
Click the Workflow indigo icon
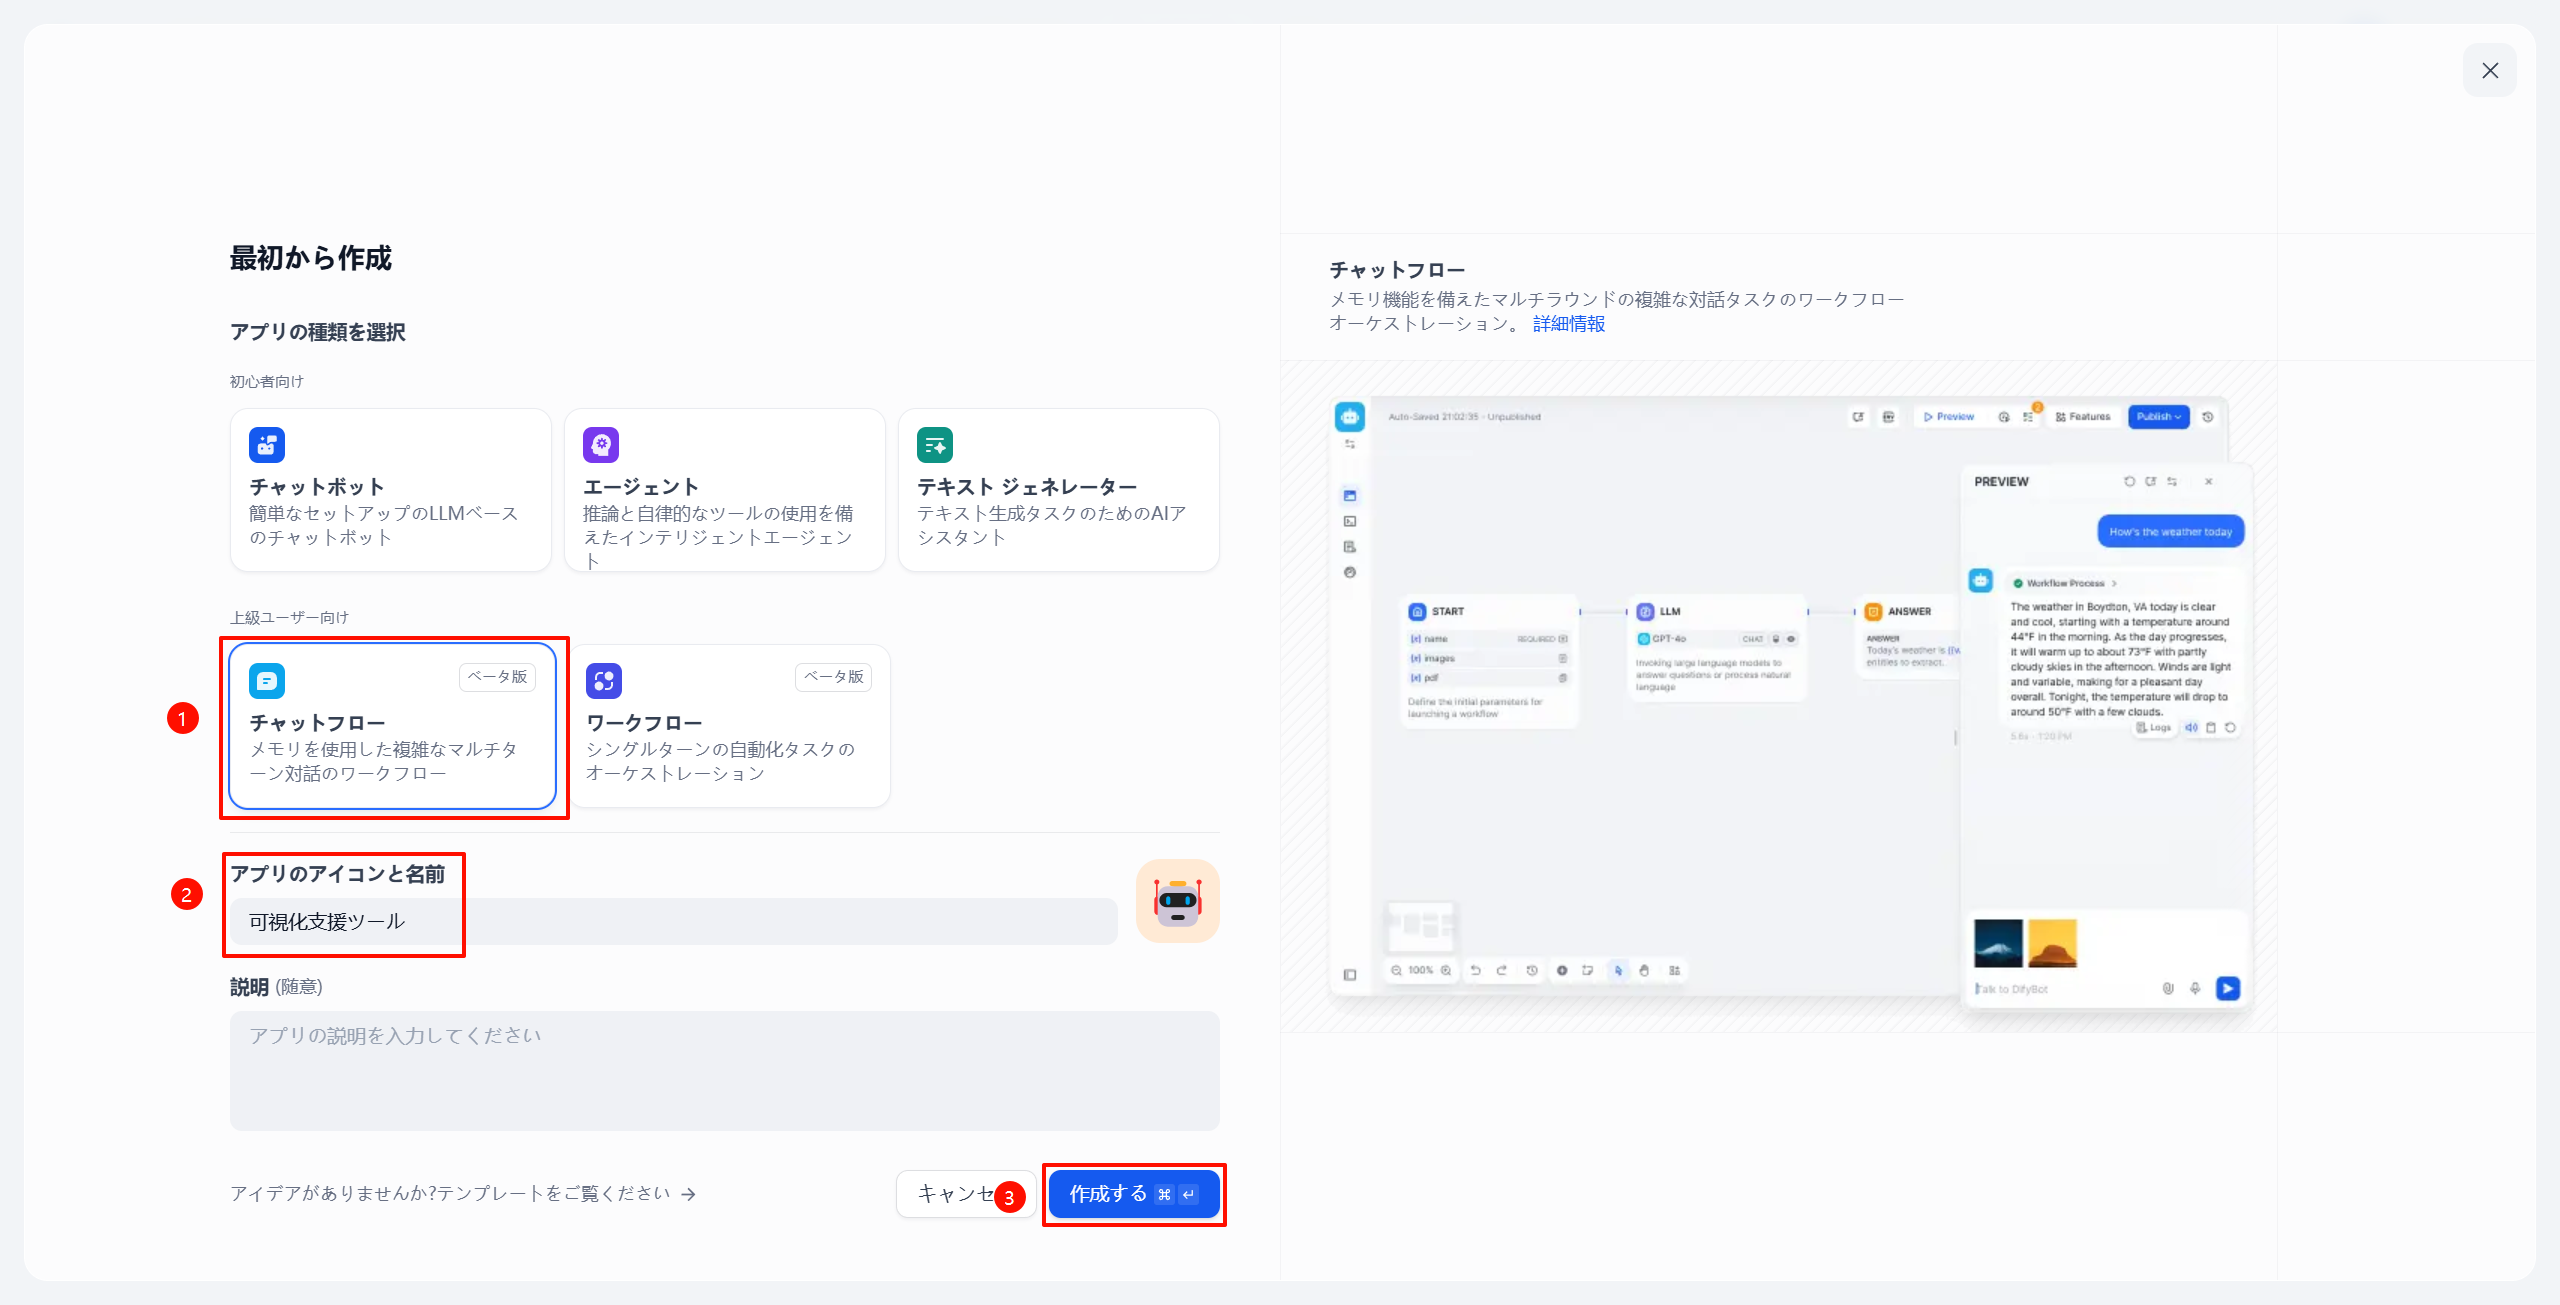click(x=604, y=681)
